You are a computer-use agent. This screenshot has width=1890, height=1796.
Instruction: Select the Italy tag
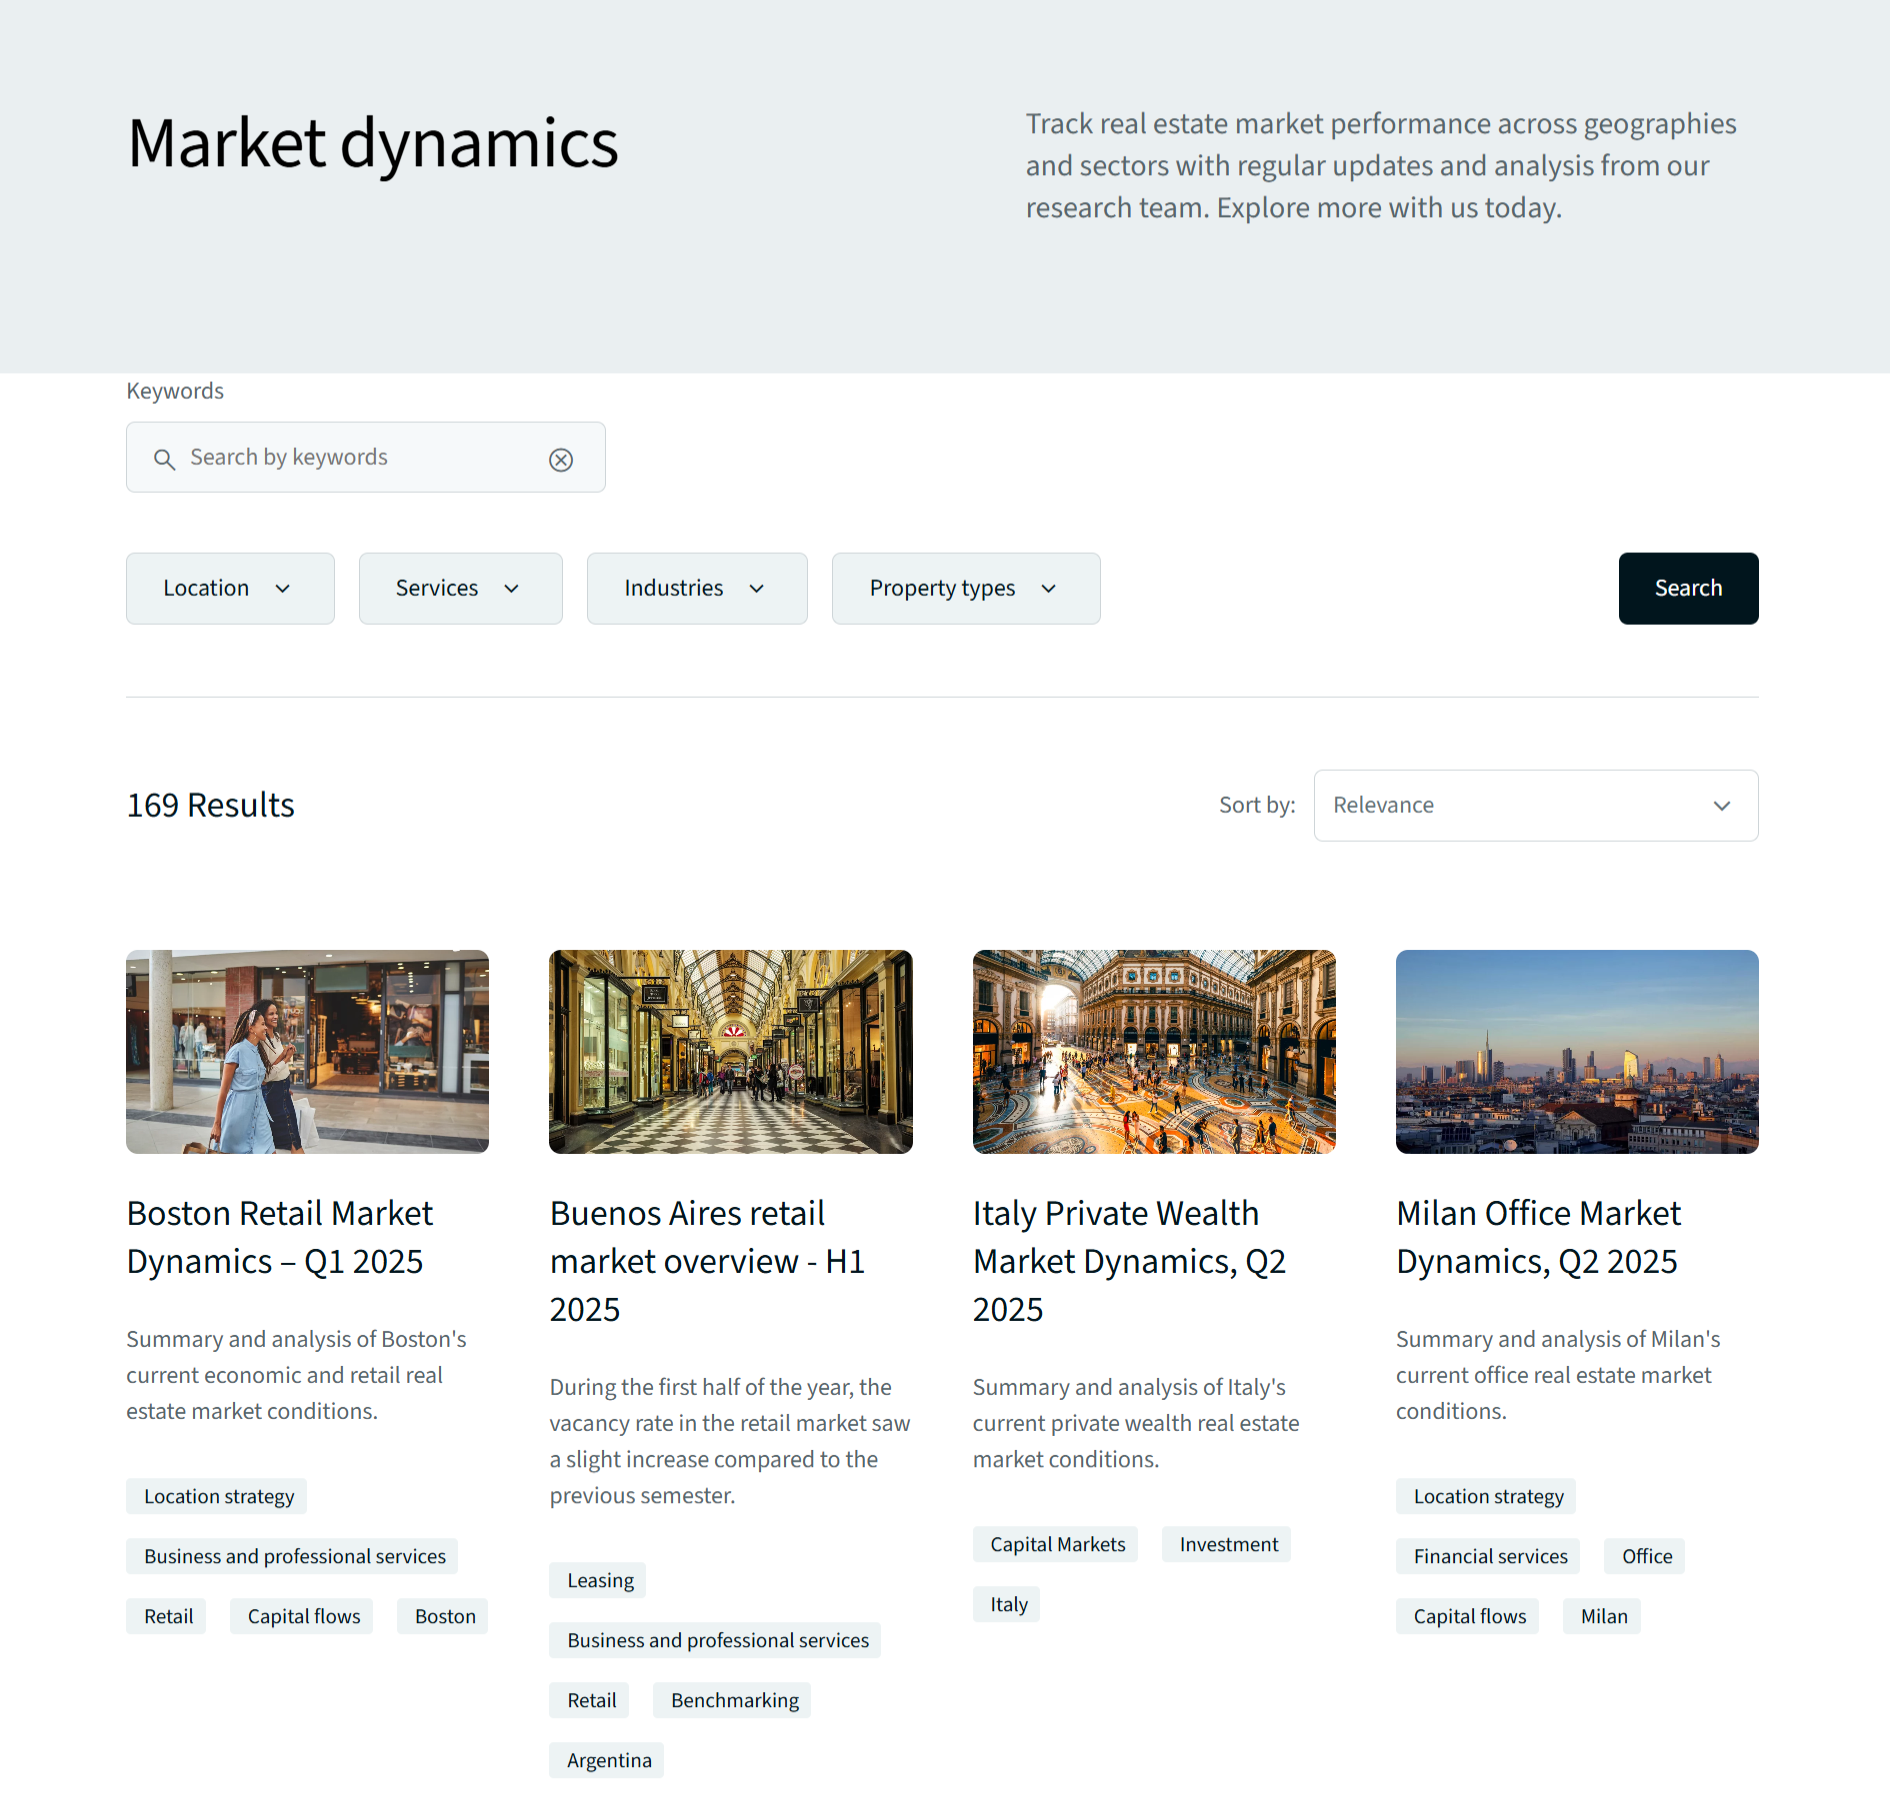coord(1006,1604)
